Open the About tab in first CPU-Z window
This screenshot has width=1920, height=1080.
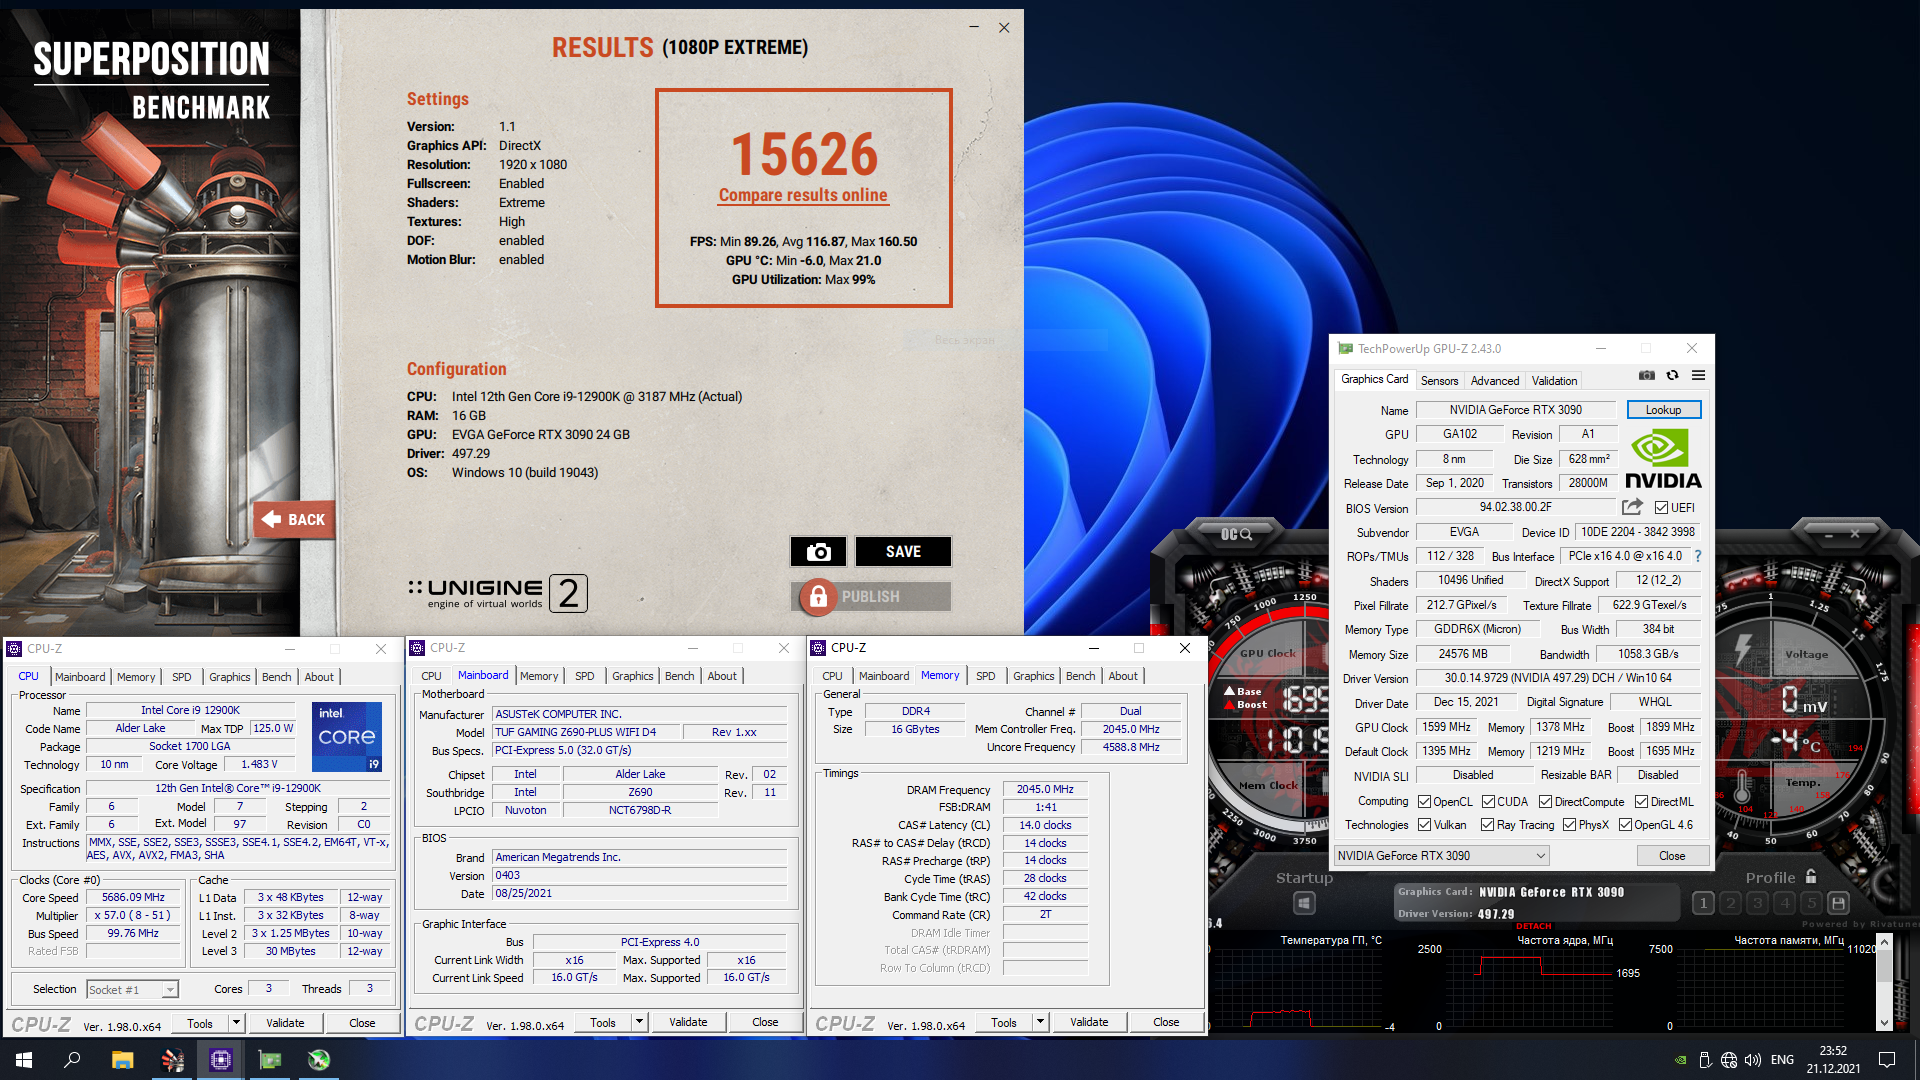coord(319,677)
